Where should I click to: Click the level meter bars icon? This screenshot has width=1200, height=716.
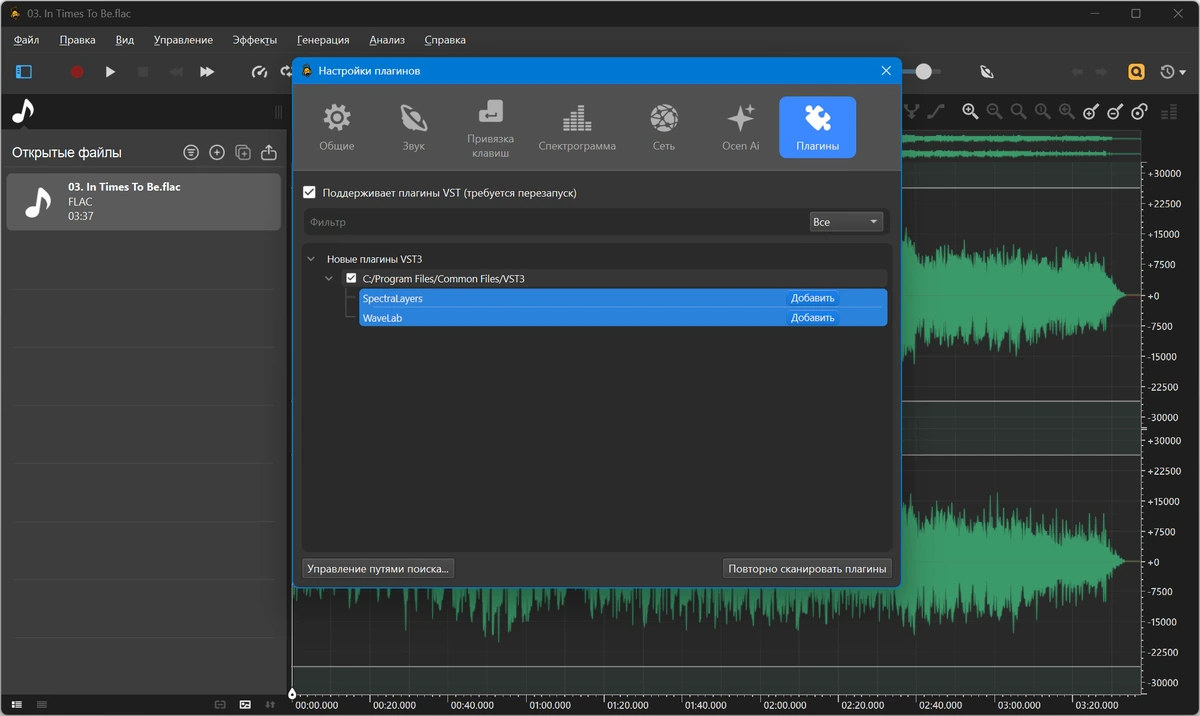coord(1168,111)
